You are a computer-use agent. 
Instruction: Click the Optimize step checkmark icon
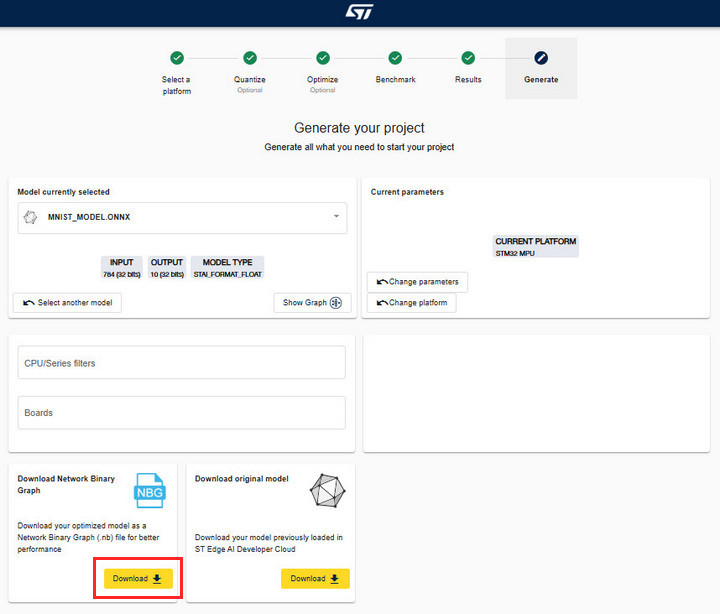(x=323, y=58)
